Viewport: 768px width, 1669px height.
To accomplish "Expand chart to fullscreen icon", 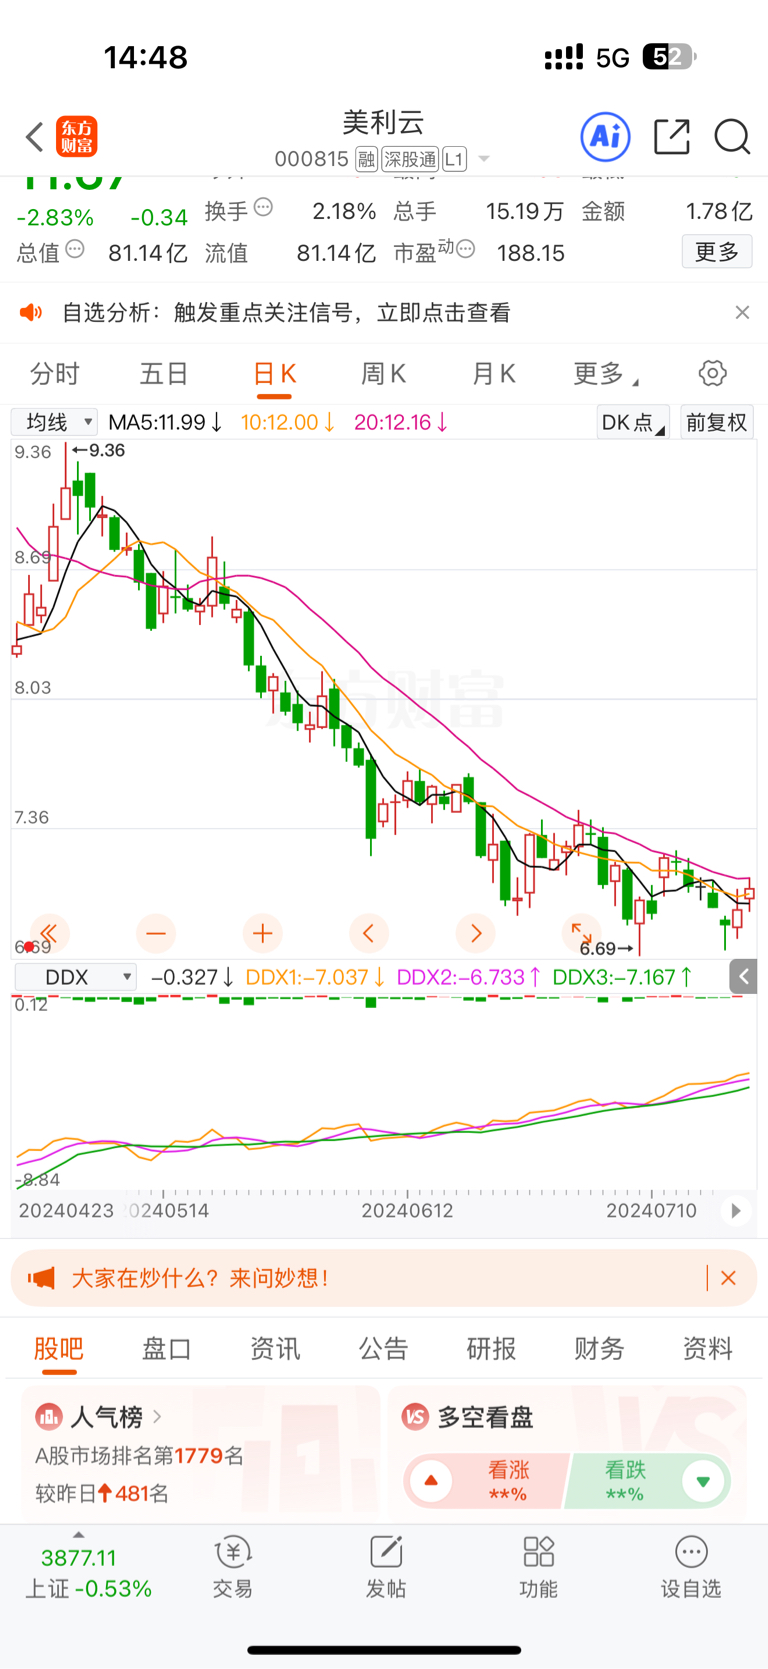I will point(582,933).
